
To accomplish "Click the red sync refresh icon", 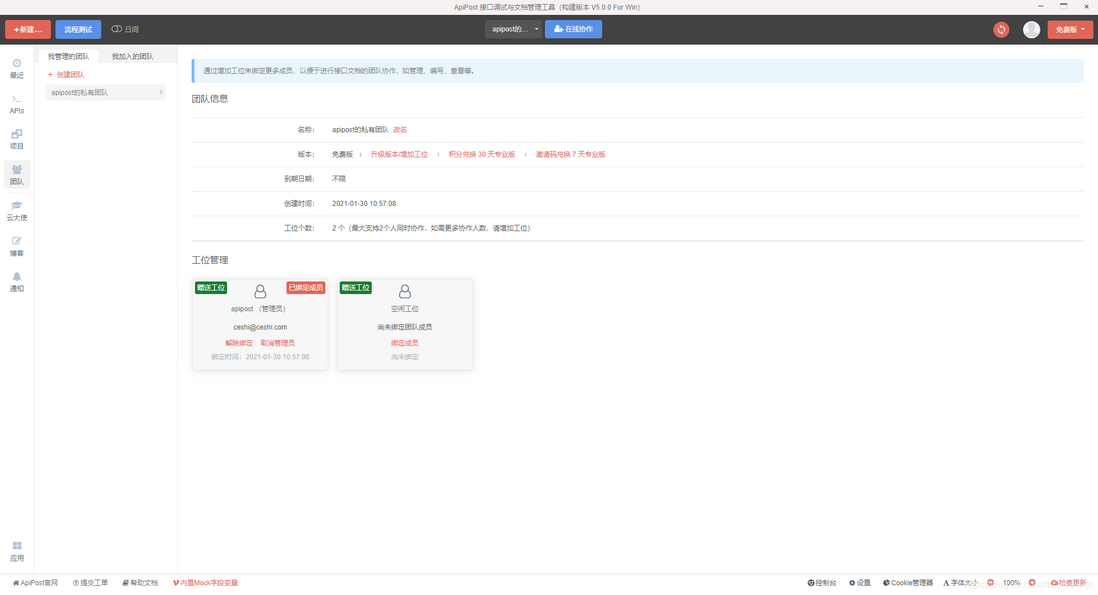I will 1001,29.
